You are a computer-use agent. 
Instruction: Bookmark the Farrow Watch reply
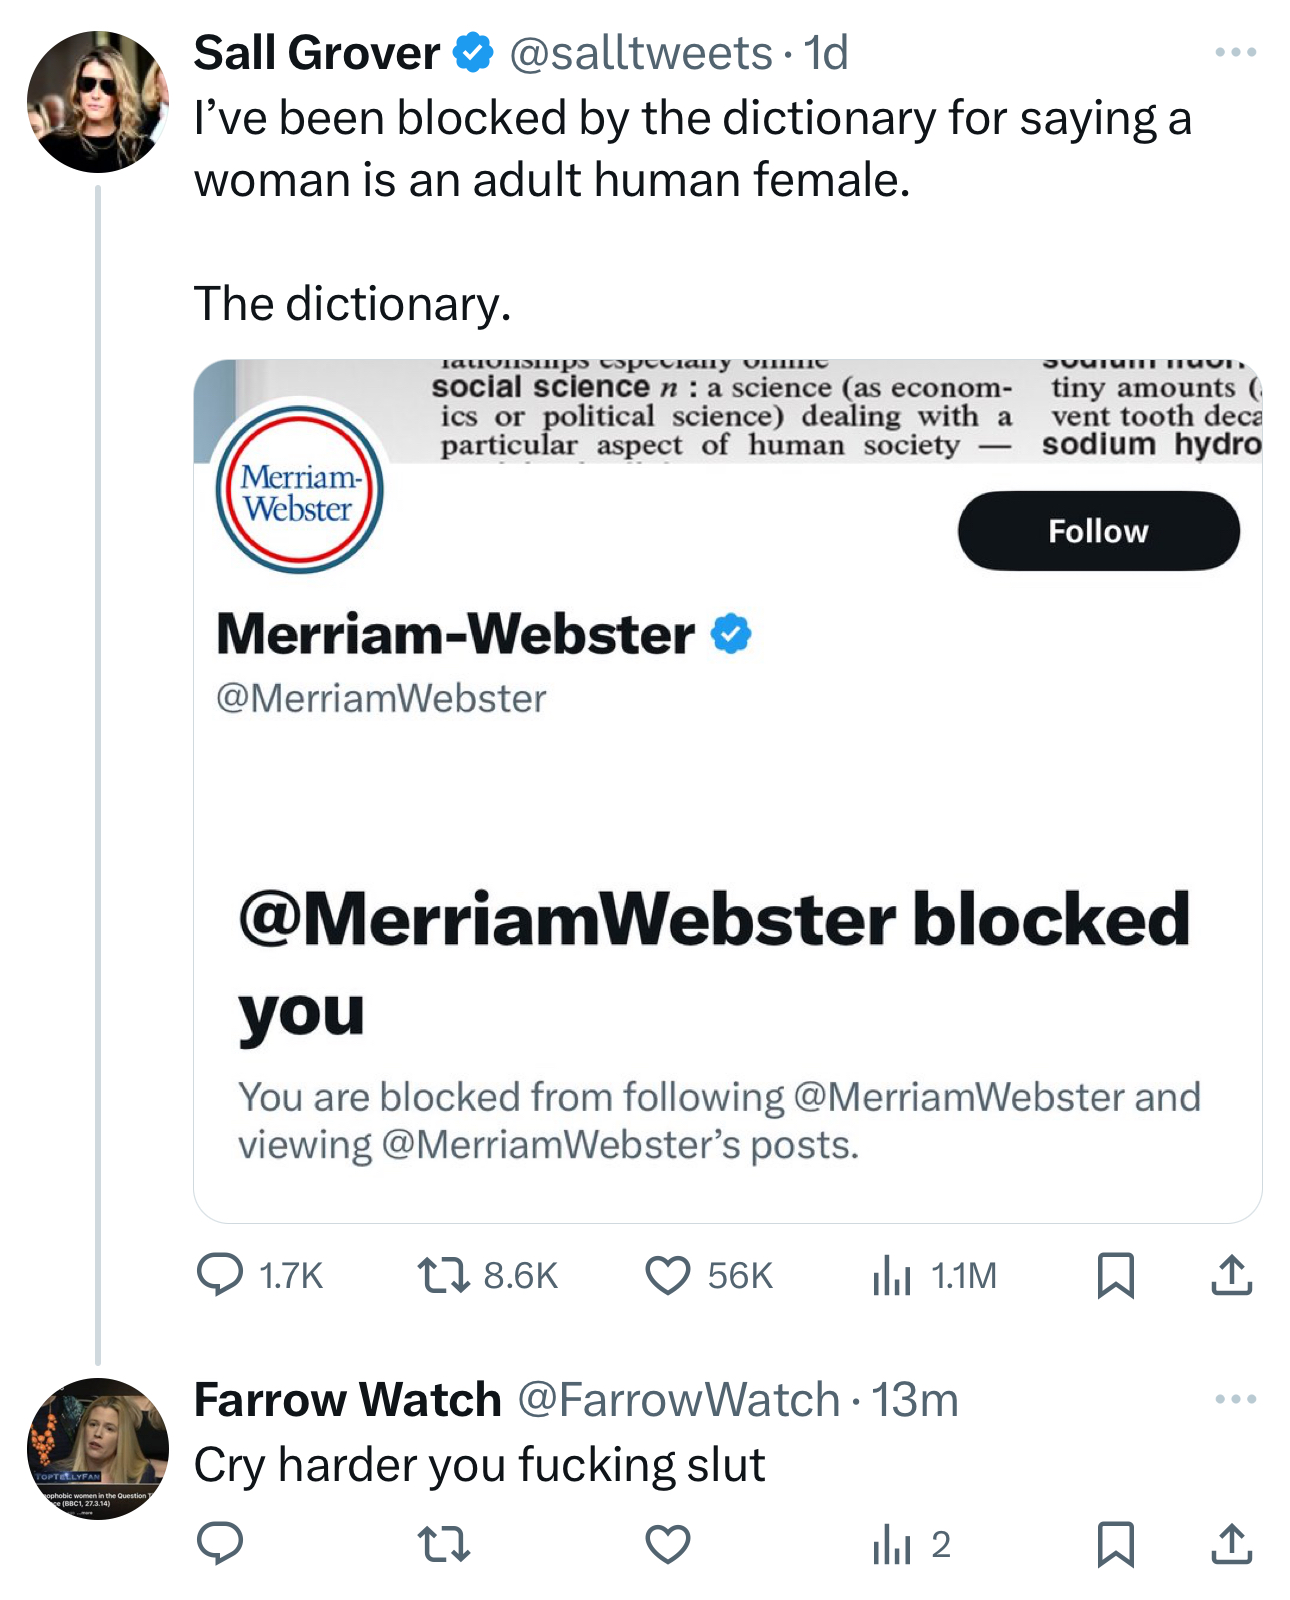point(1115,1544)
